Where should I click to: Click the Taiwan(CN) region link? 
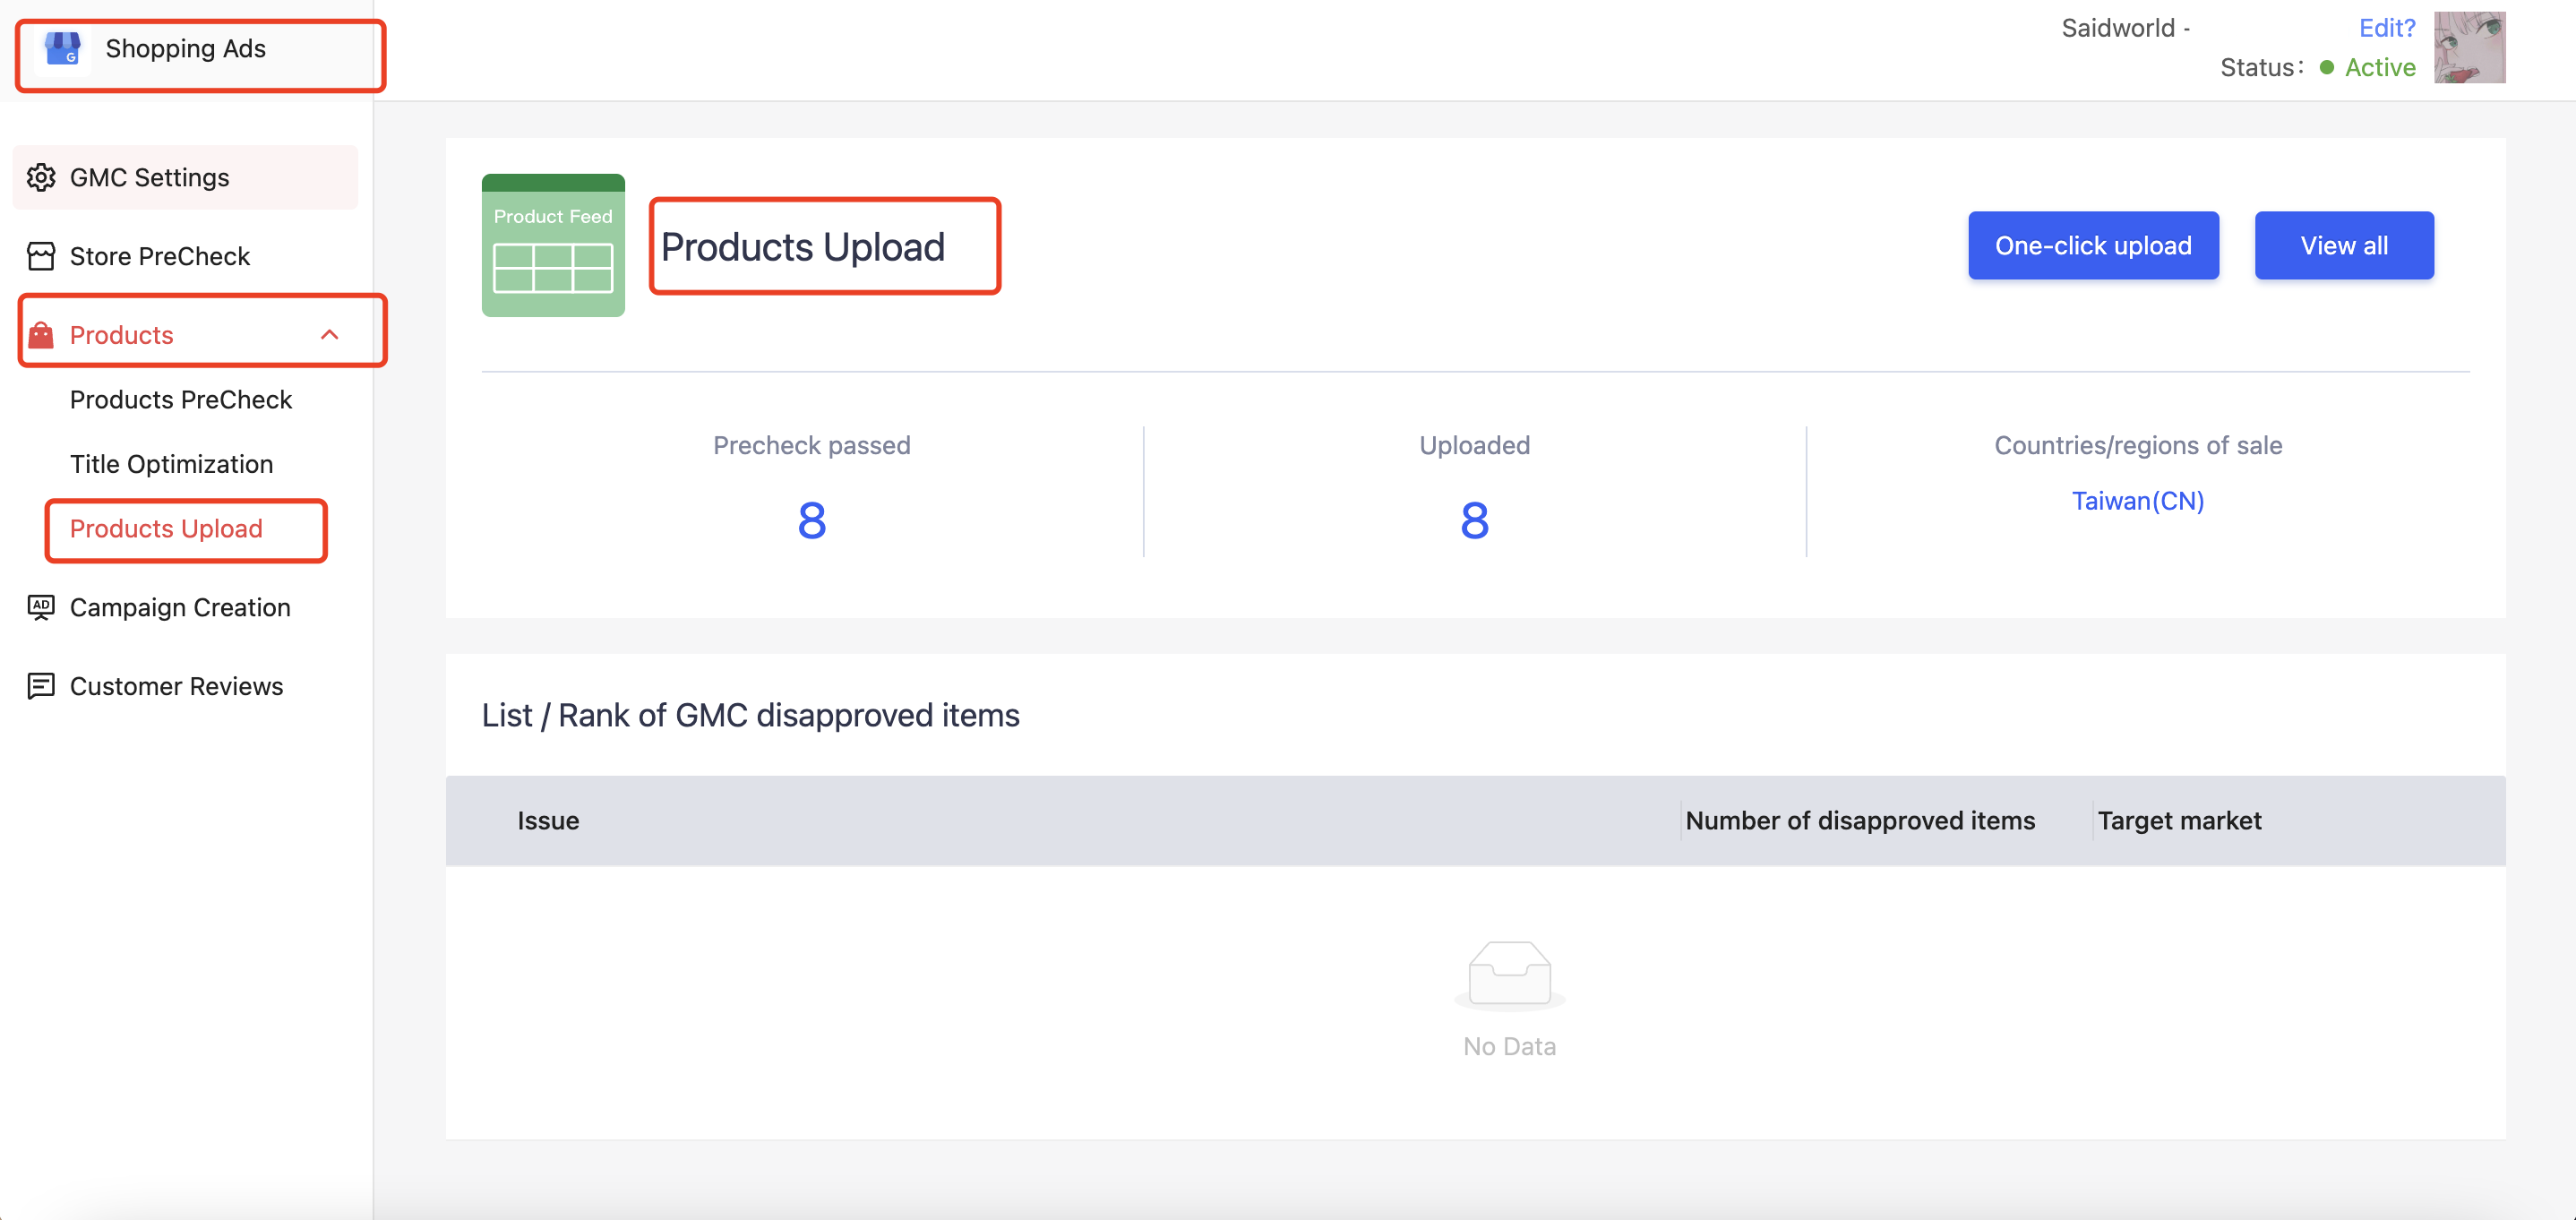2138,501
